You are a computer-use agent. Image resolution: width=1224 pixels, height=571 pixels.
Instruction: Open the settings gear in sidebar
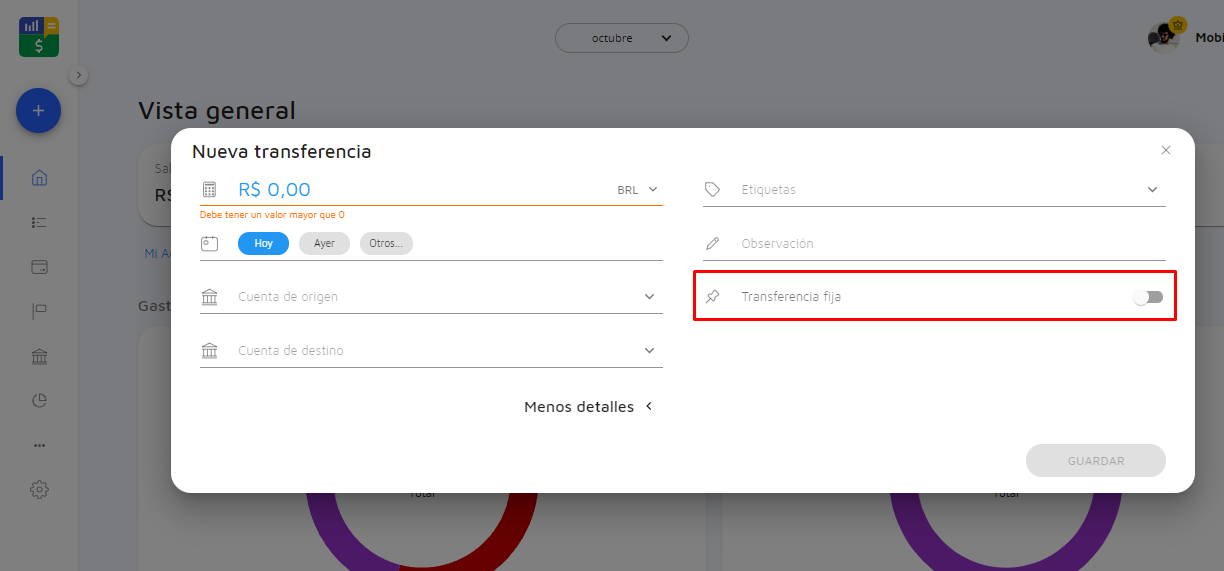pos(40,489)
